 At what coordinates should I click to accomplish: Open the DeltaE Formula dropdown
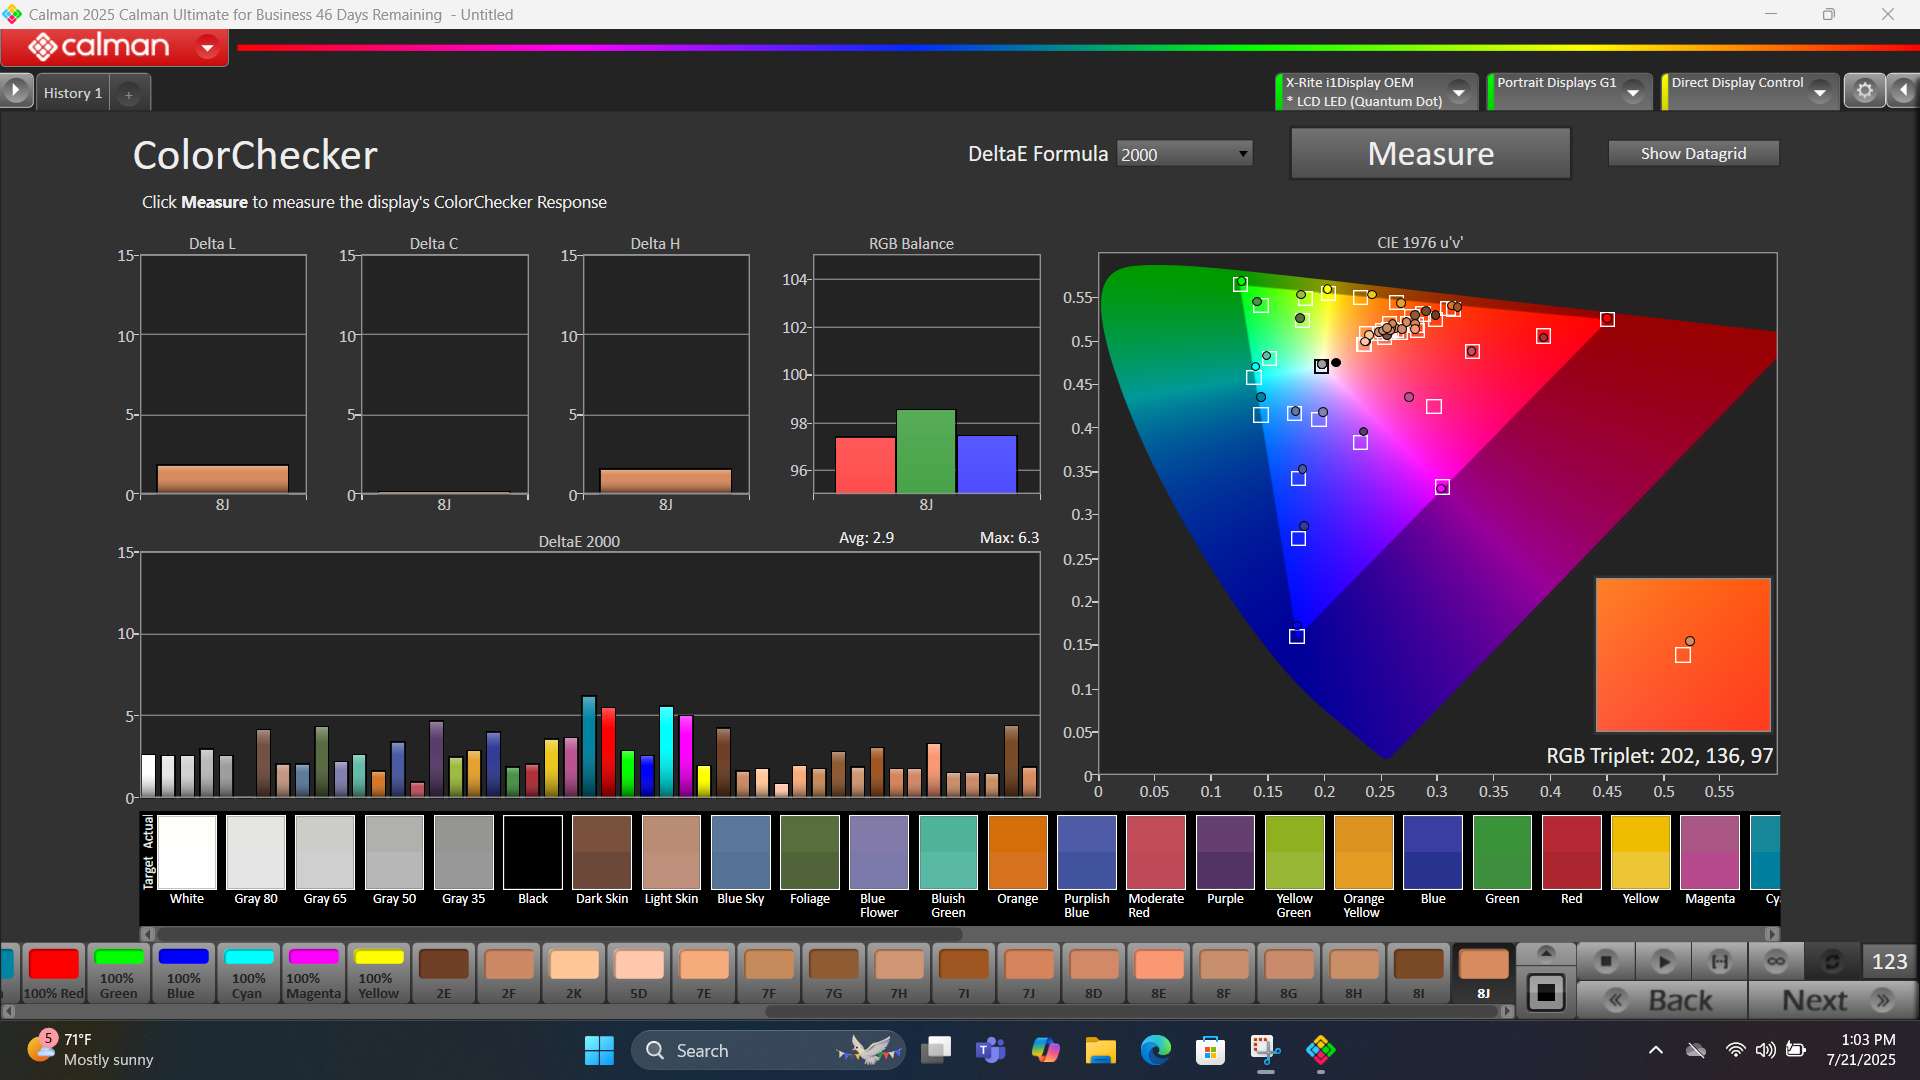[x=1184, y=154]
